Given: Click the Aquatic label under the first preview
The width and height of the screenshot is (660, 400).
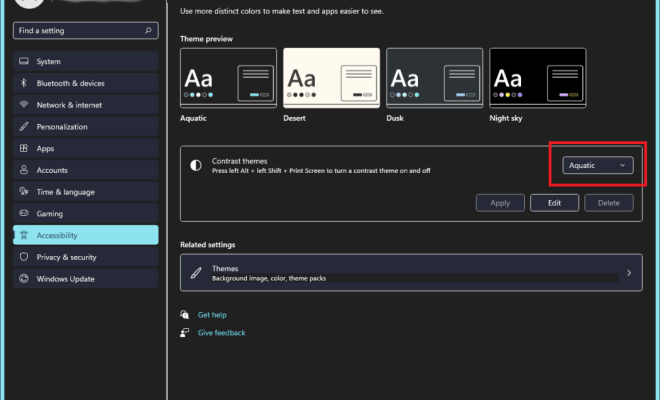Looking at the screenshot, I should [x=193, y=118].
